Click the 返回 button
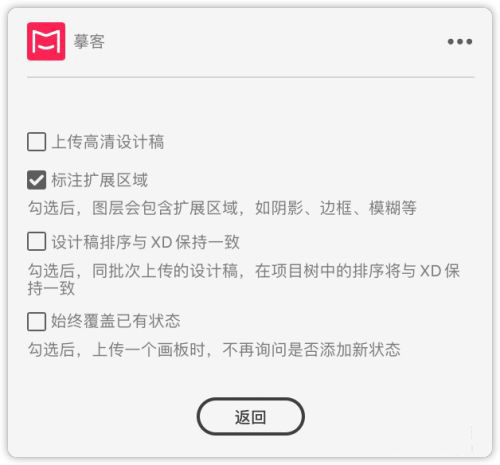This screenshot has width=500, height=465. click(x=250, y=416)
